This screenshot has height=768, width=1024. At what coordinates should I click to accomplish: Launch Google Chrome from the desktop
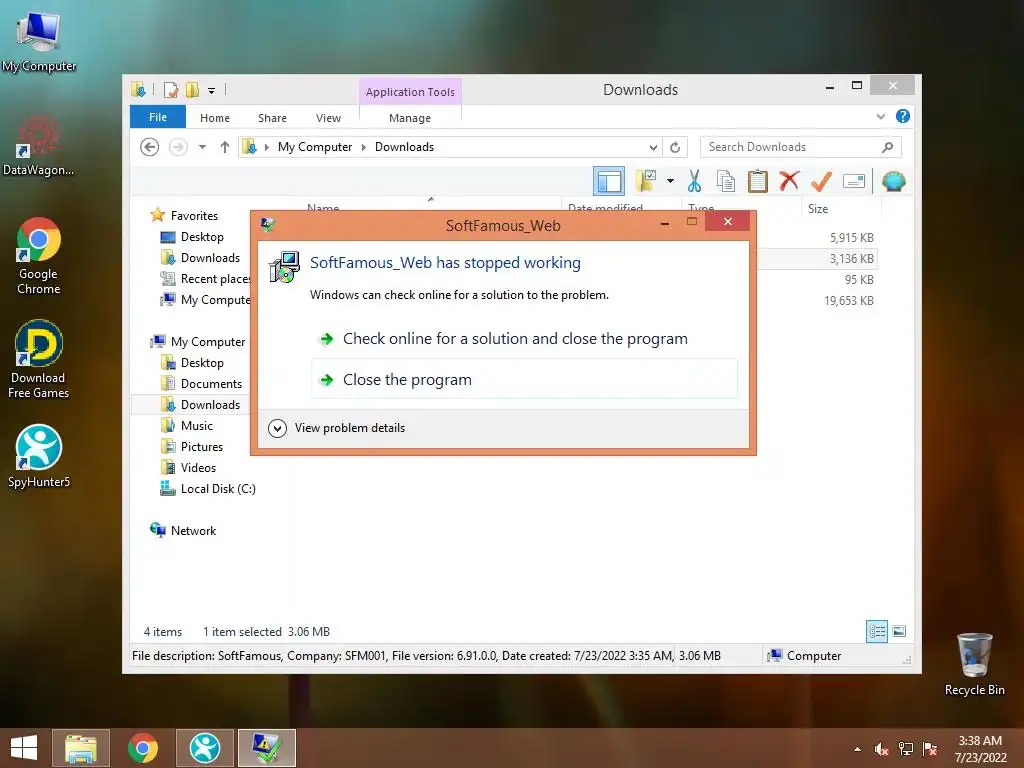pos(39,256)
